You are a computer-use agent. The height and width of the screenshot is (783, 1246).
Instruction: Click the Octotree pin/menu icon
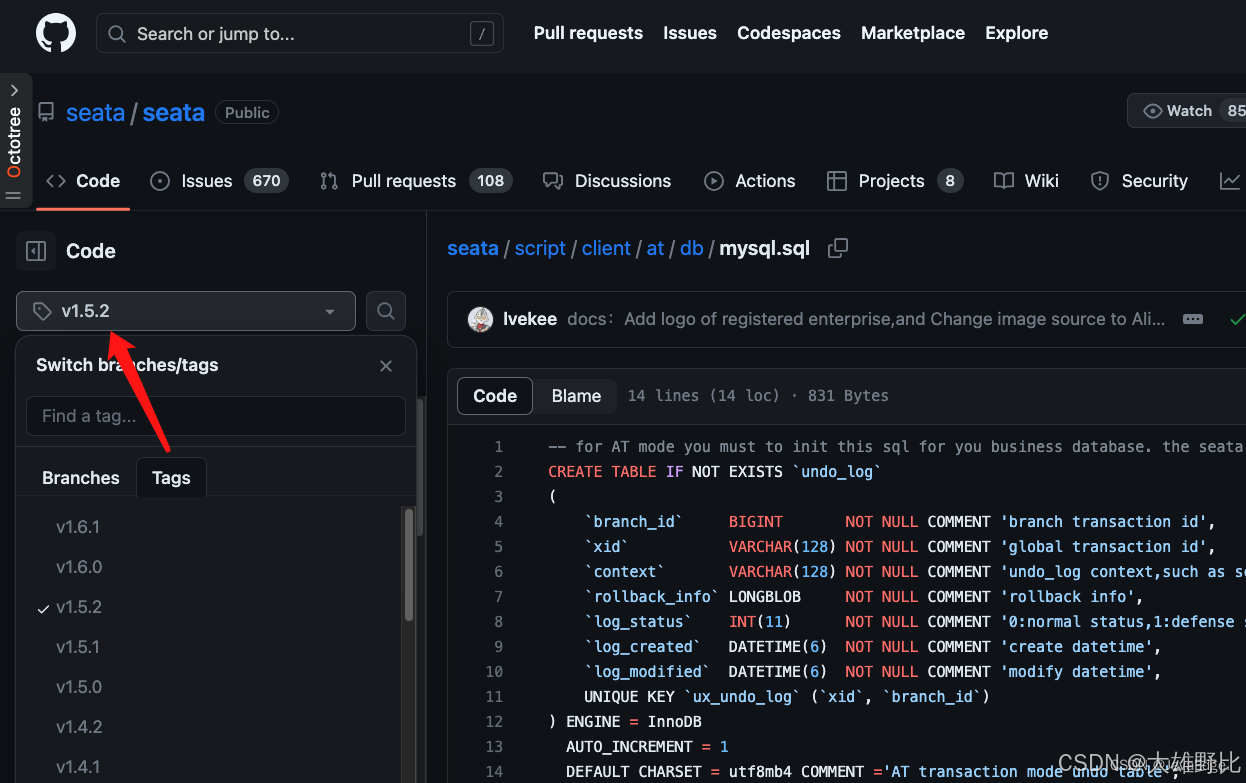coord(14,195)
